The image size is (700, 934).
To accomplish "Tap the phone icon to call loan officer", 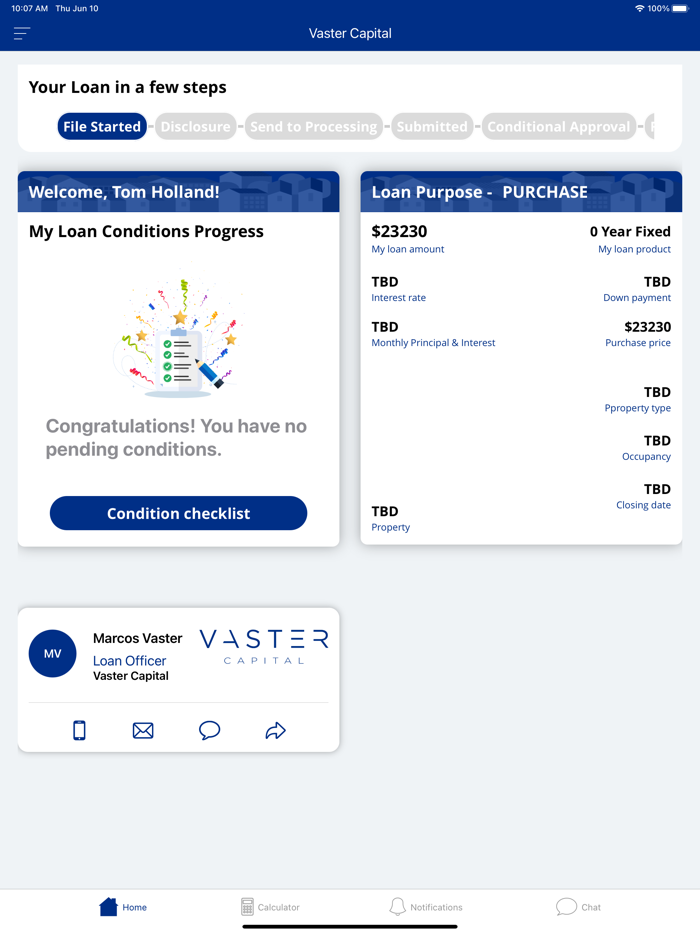I will (79, 731).
